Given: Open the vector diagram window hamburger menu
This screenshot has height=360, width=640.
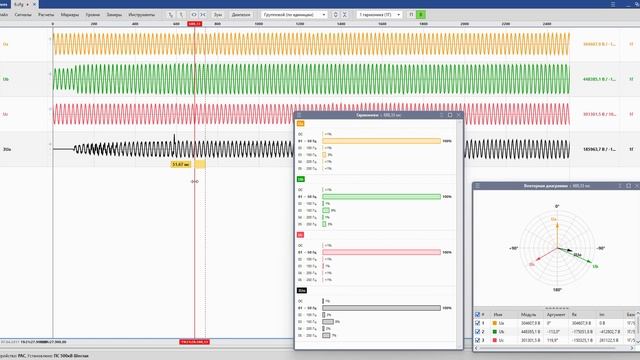Looking at the screenshot, I should [478, 186].
